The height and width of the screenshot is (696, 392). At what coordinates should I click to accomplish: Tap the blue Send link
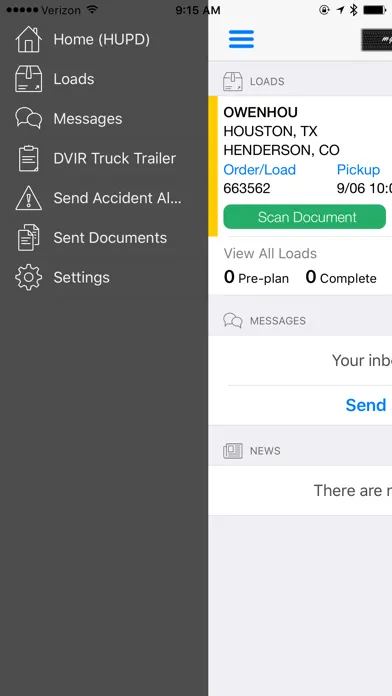366,405
